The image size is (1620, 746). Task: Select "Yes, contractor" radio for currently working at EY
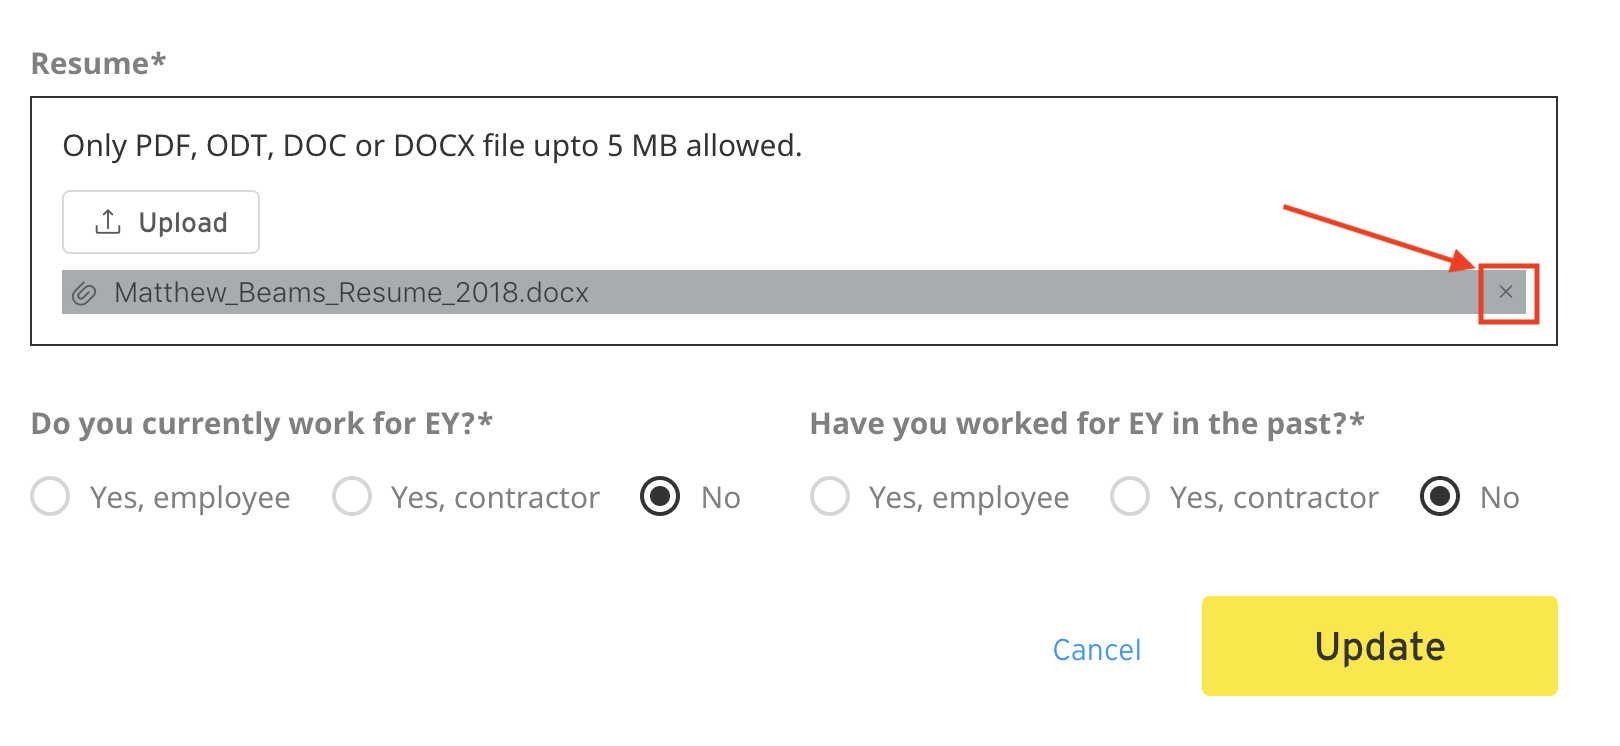click(x=352, y=496)
